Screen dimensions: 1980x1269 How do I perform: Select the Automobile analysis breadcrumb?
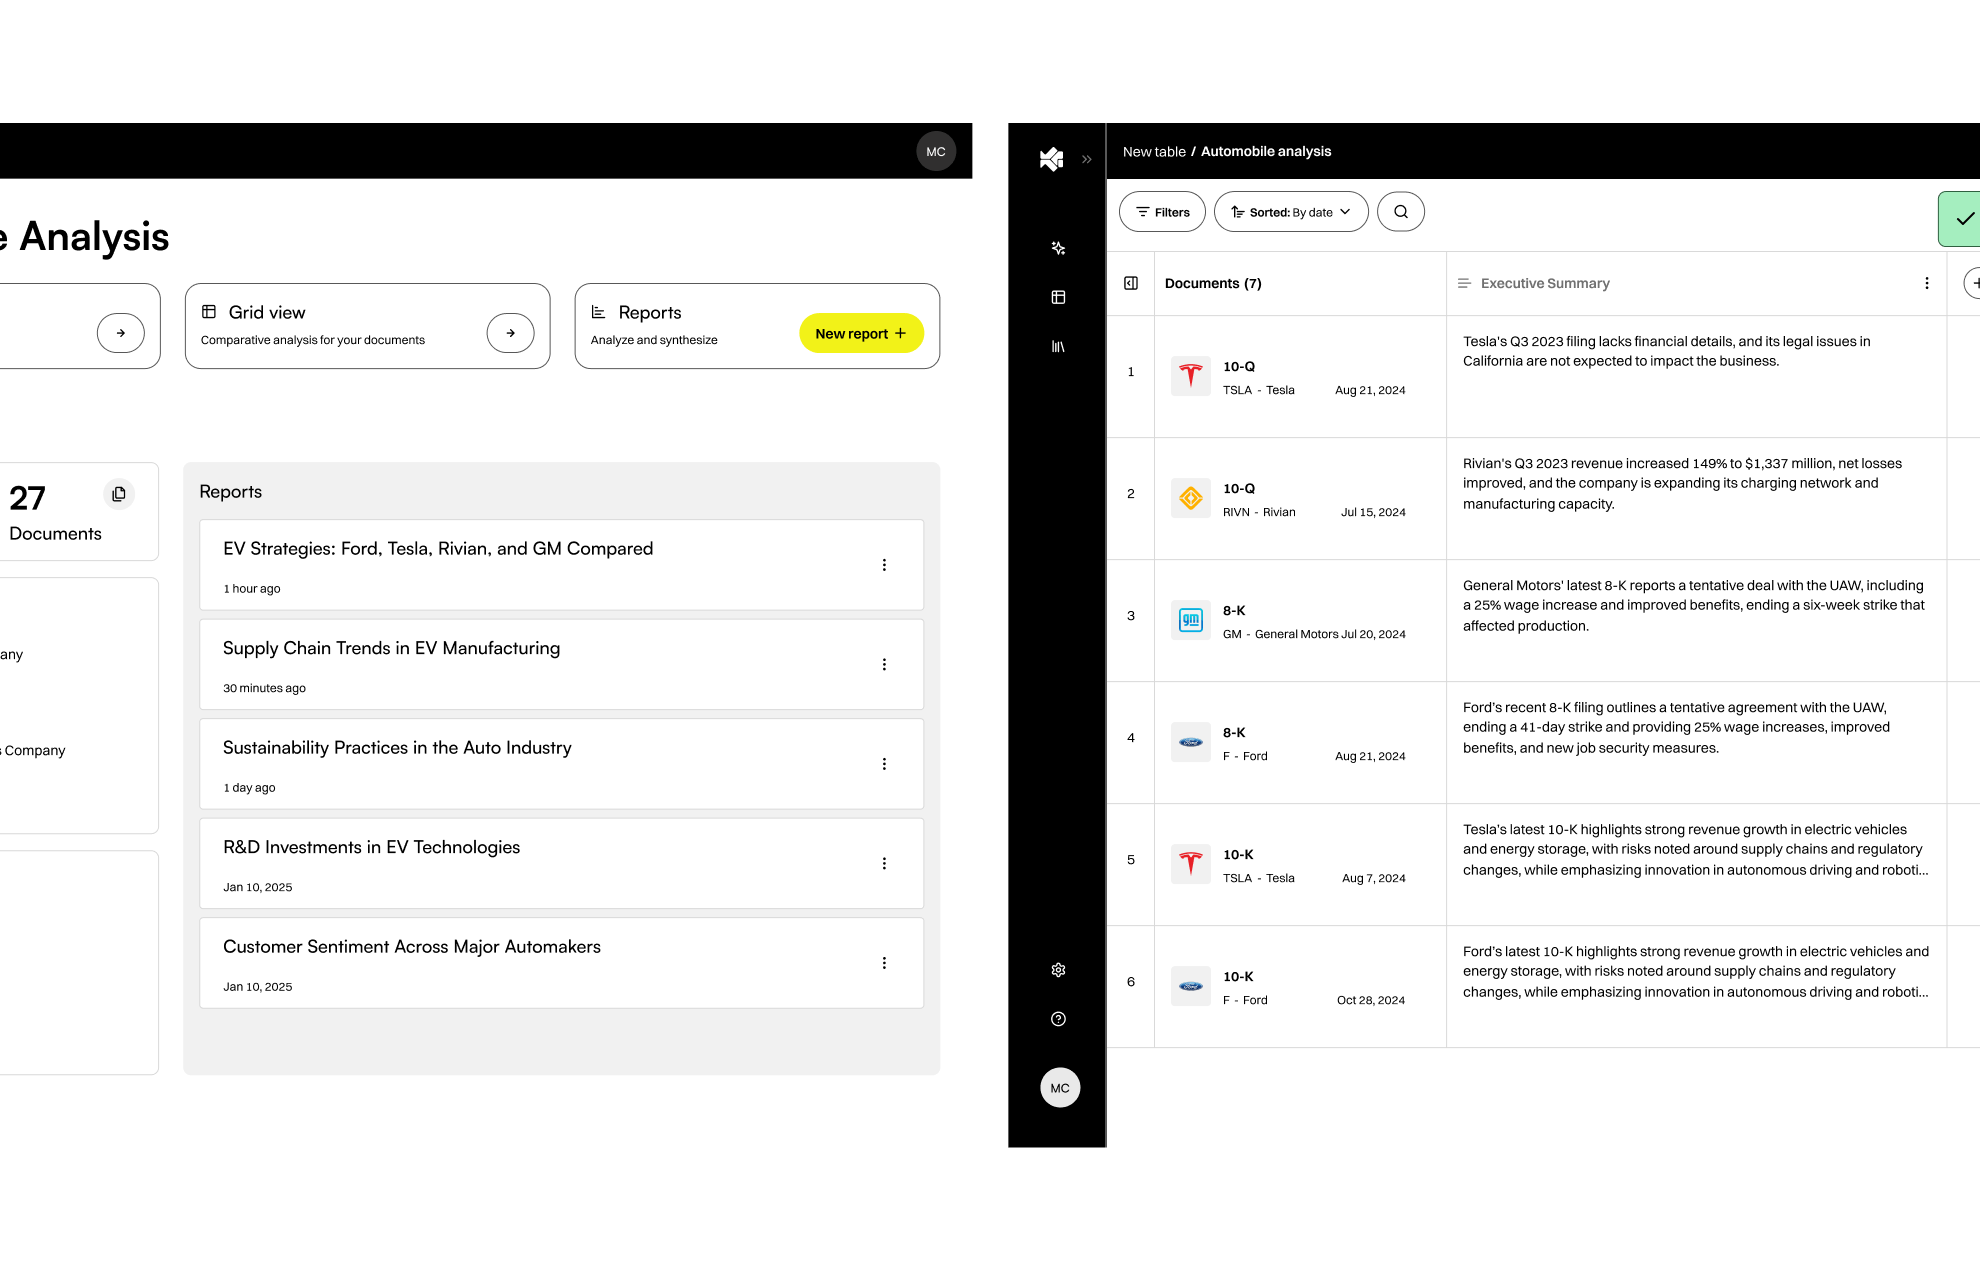tap(1265, 151)
